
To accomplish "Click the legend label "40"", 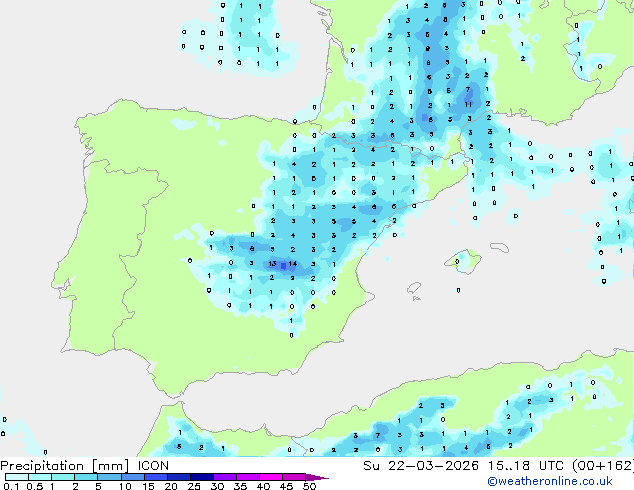I will (263, 486).
